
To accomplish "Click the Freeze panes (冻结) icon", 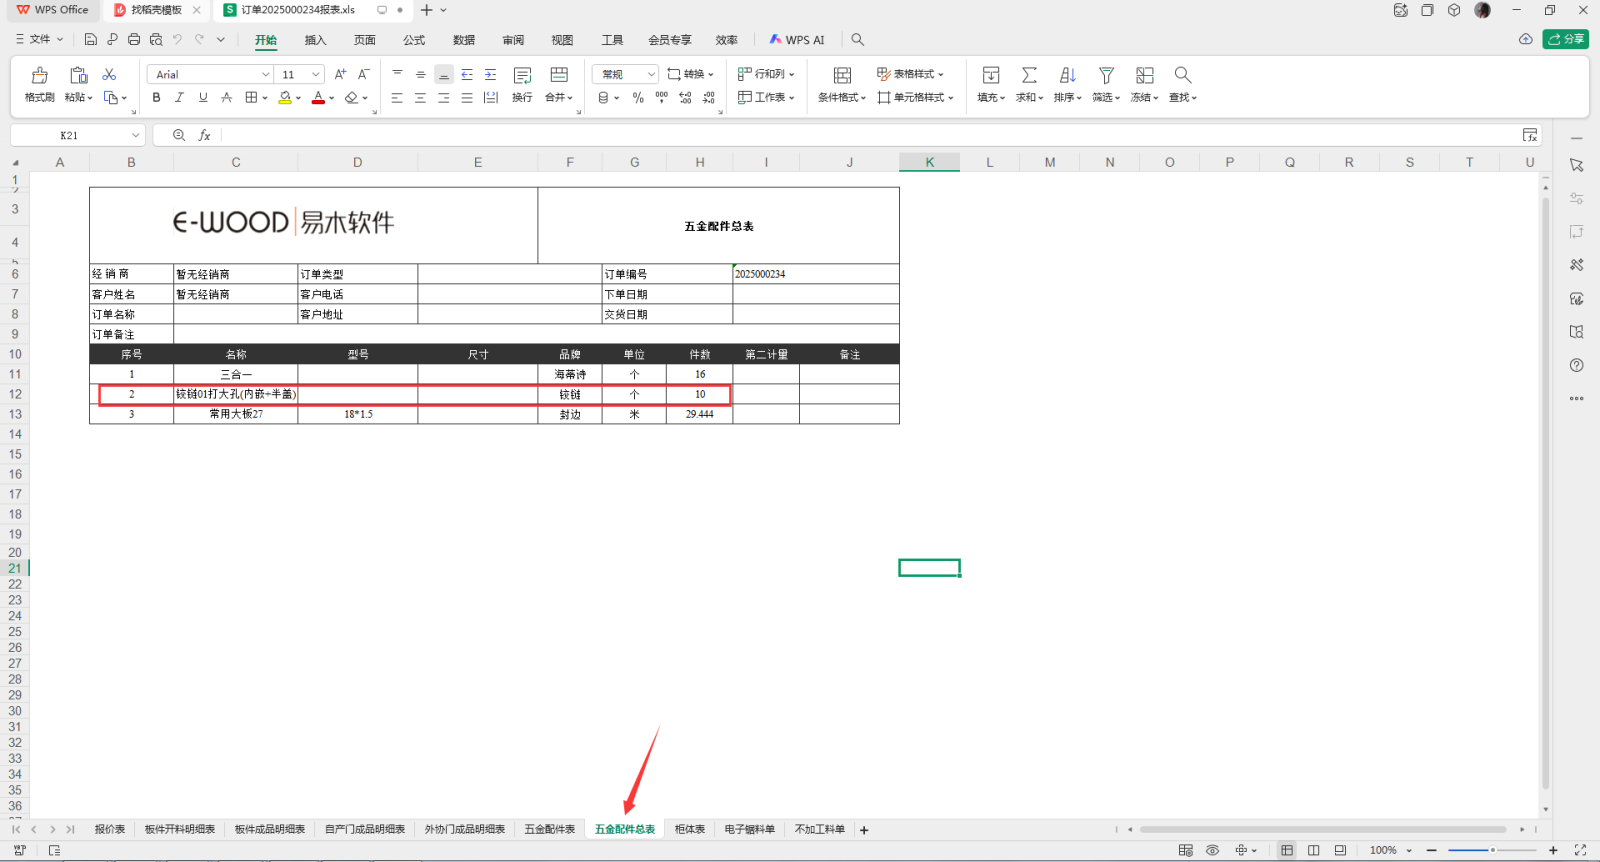I will click(x=1144, y=76).
